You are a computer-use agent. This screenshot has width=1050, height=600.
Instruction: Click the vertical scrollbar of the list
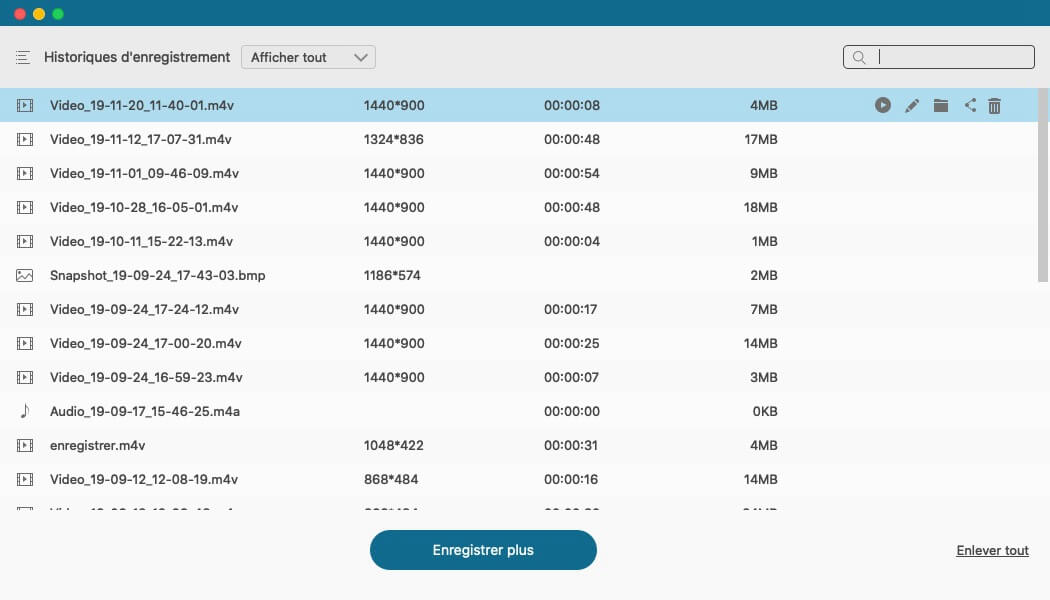click(x=1043, y=185)
